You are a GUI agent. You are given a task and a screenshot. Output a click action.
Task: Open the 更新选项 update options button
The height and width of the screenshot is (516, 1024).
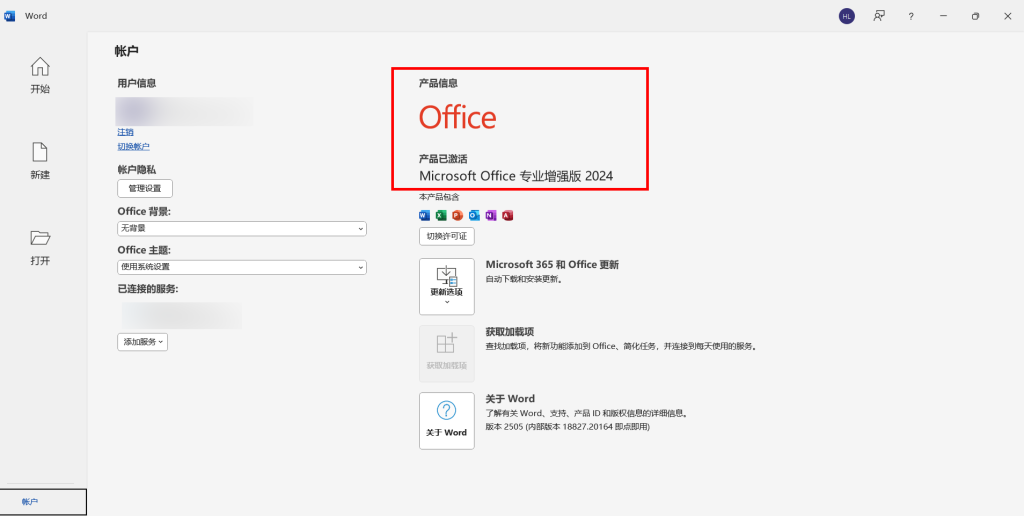[x=447, y=287]
